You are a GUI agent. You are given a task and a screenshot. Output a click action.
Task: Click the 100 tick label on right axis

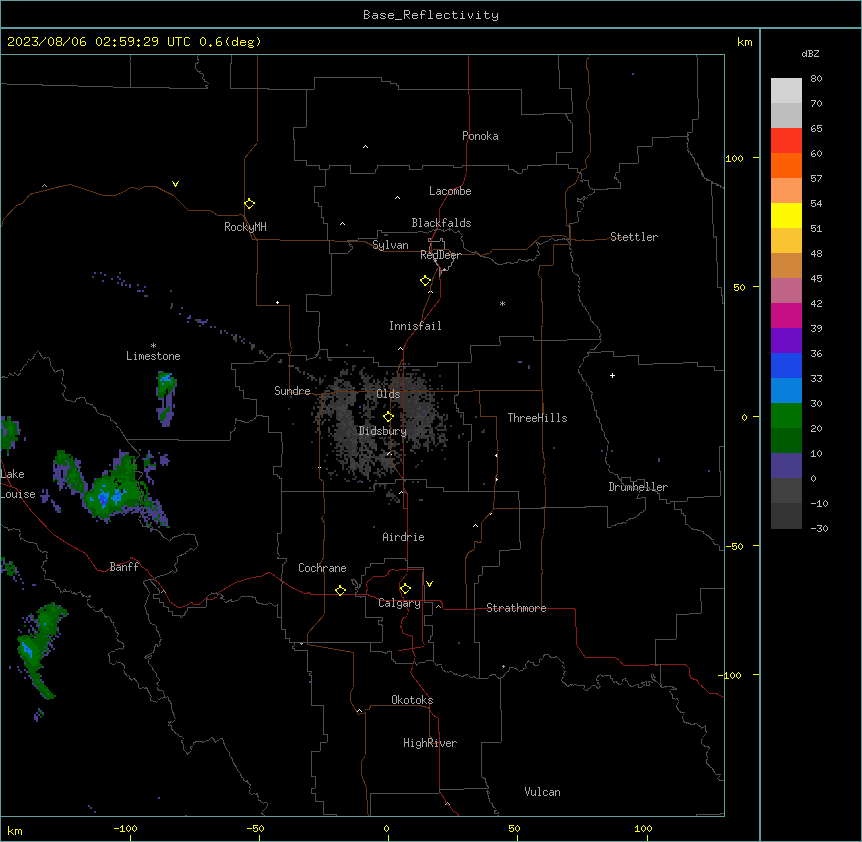(x=734, y=158)
